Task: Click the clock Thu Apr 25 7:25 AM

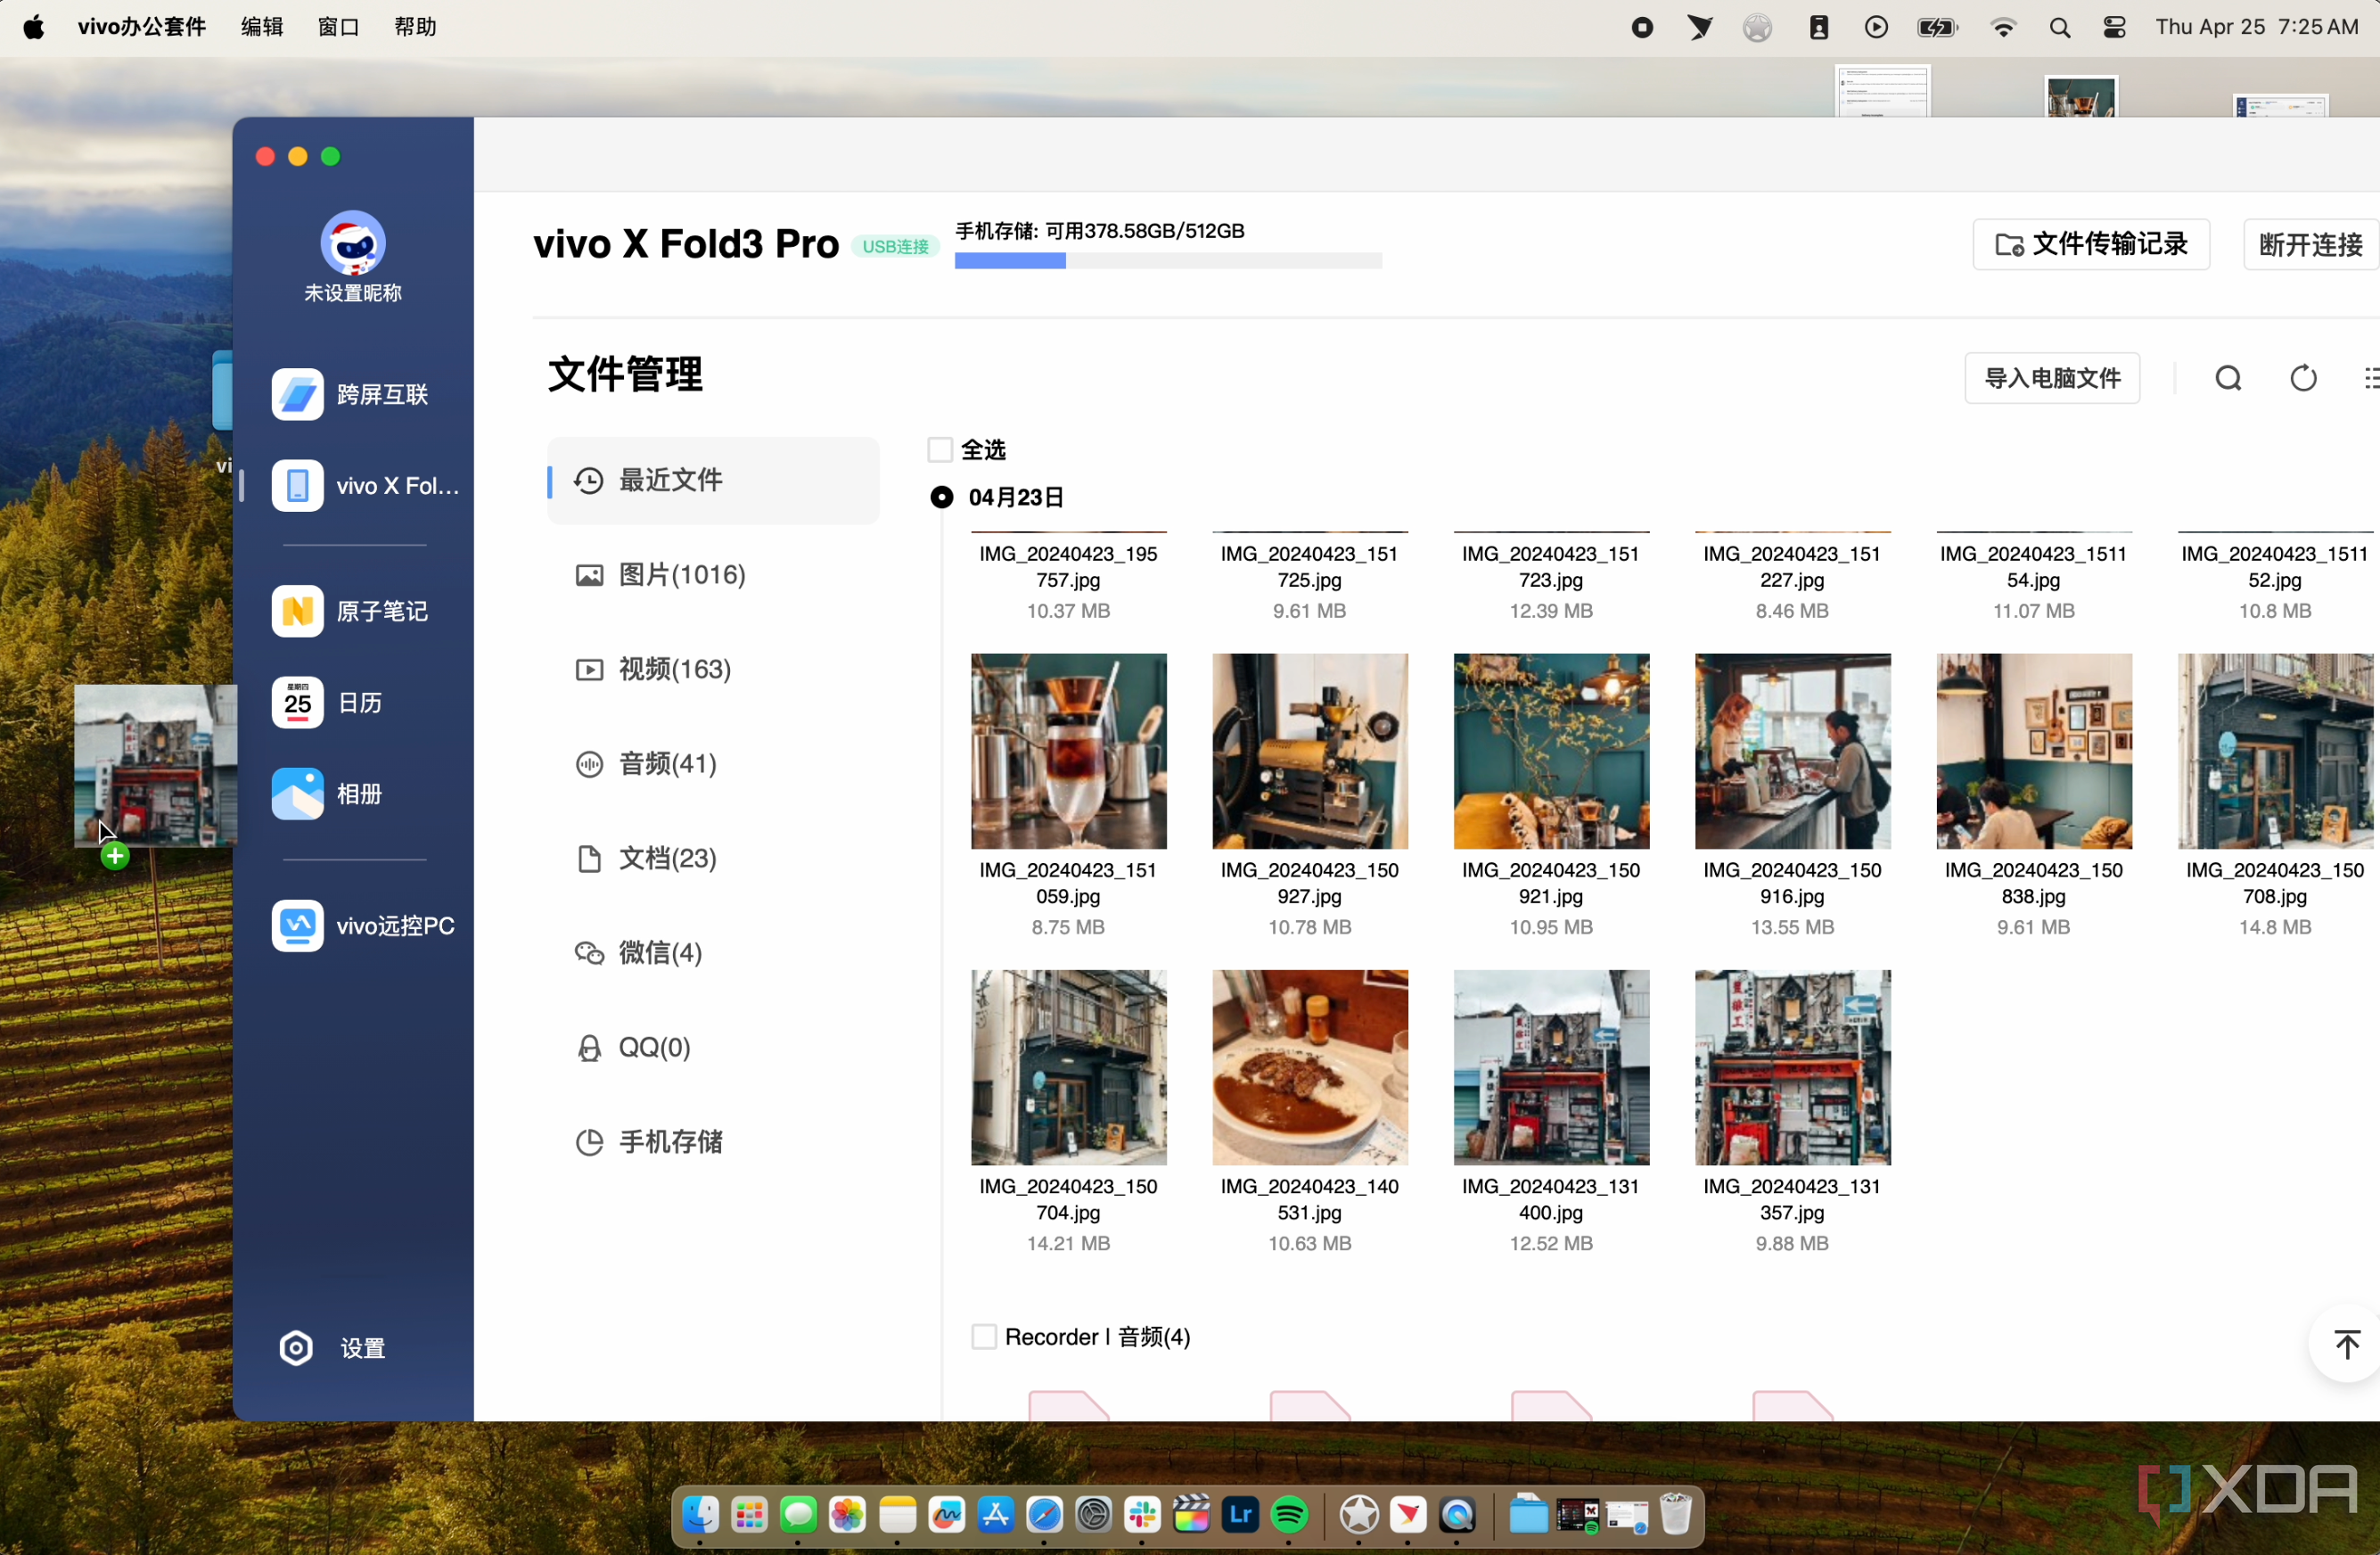Action: click(2257, 27)
